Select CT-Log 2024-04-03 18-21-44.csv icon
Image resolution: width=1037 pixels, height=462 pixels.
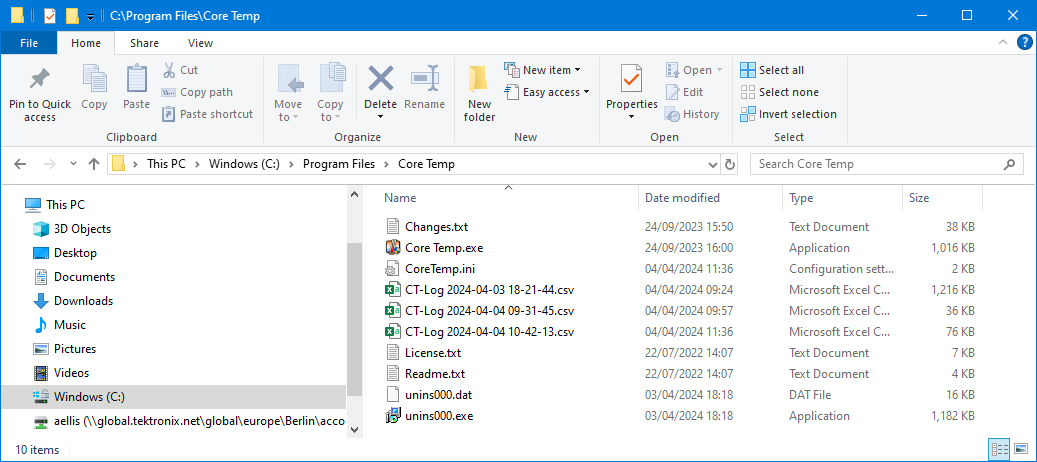[393, 289]
